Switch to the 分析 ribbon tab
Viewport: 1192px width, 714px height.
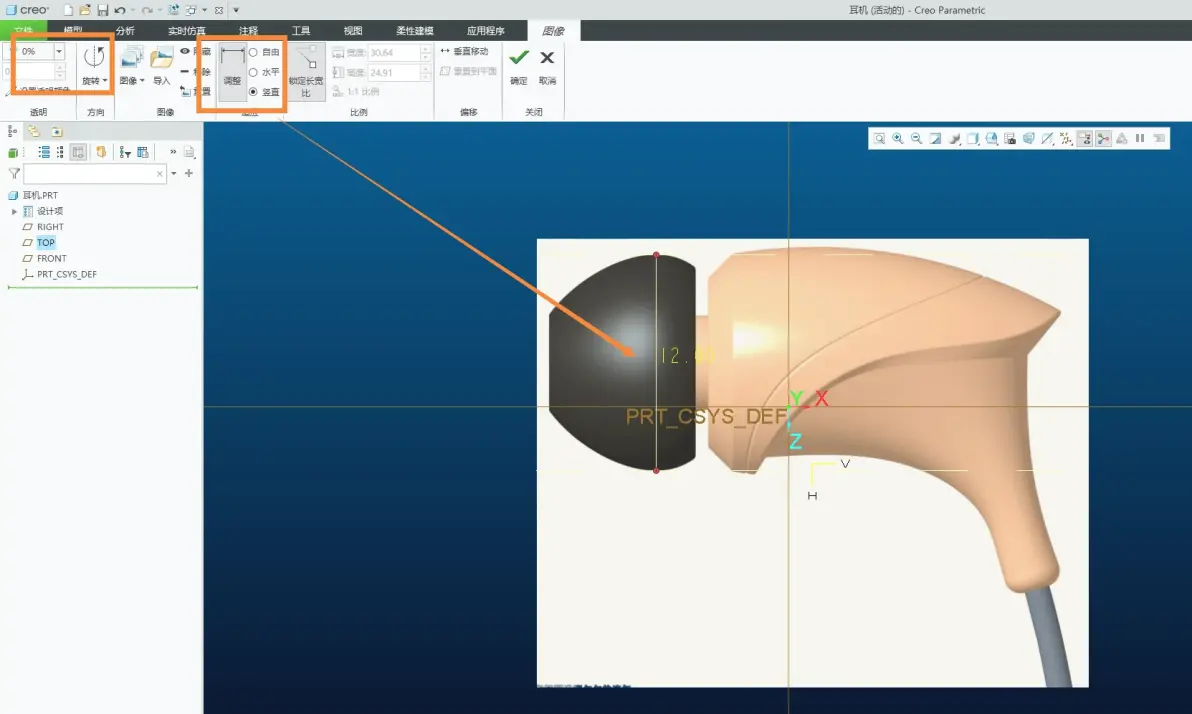coord(125,30)
